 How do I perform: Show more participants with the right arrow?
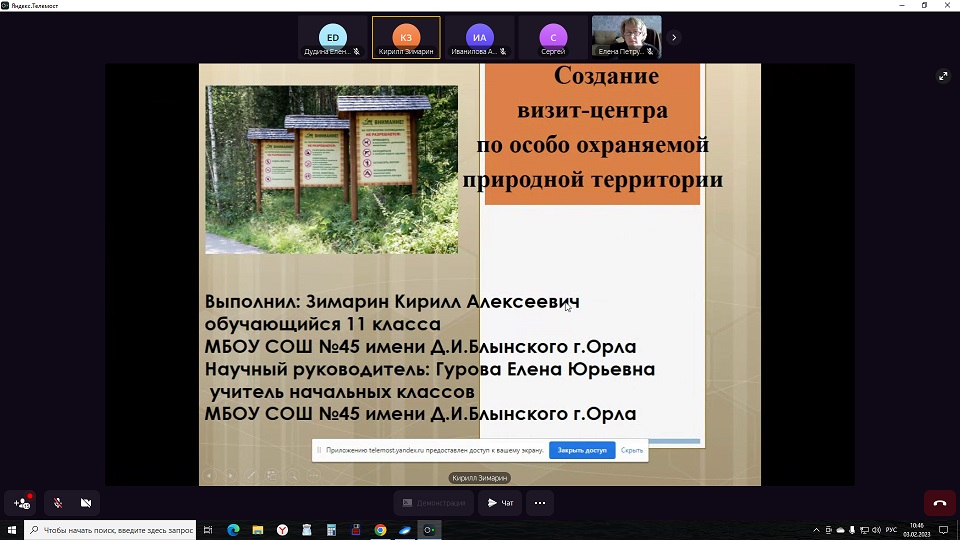click(674, 37)
